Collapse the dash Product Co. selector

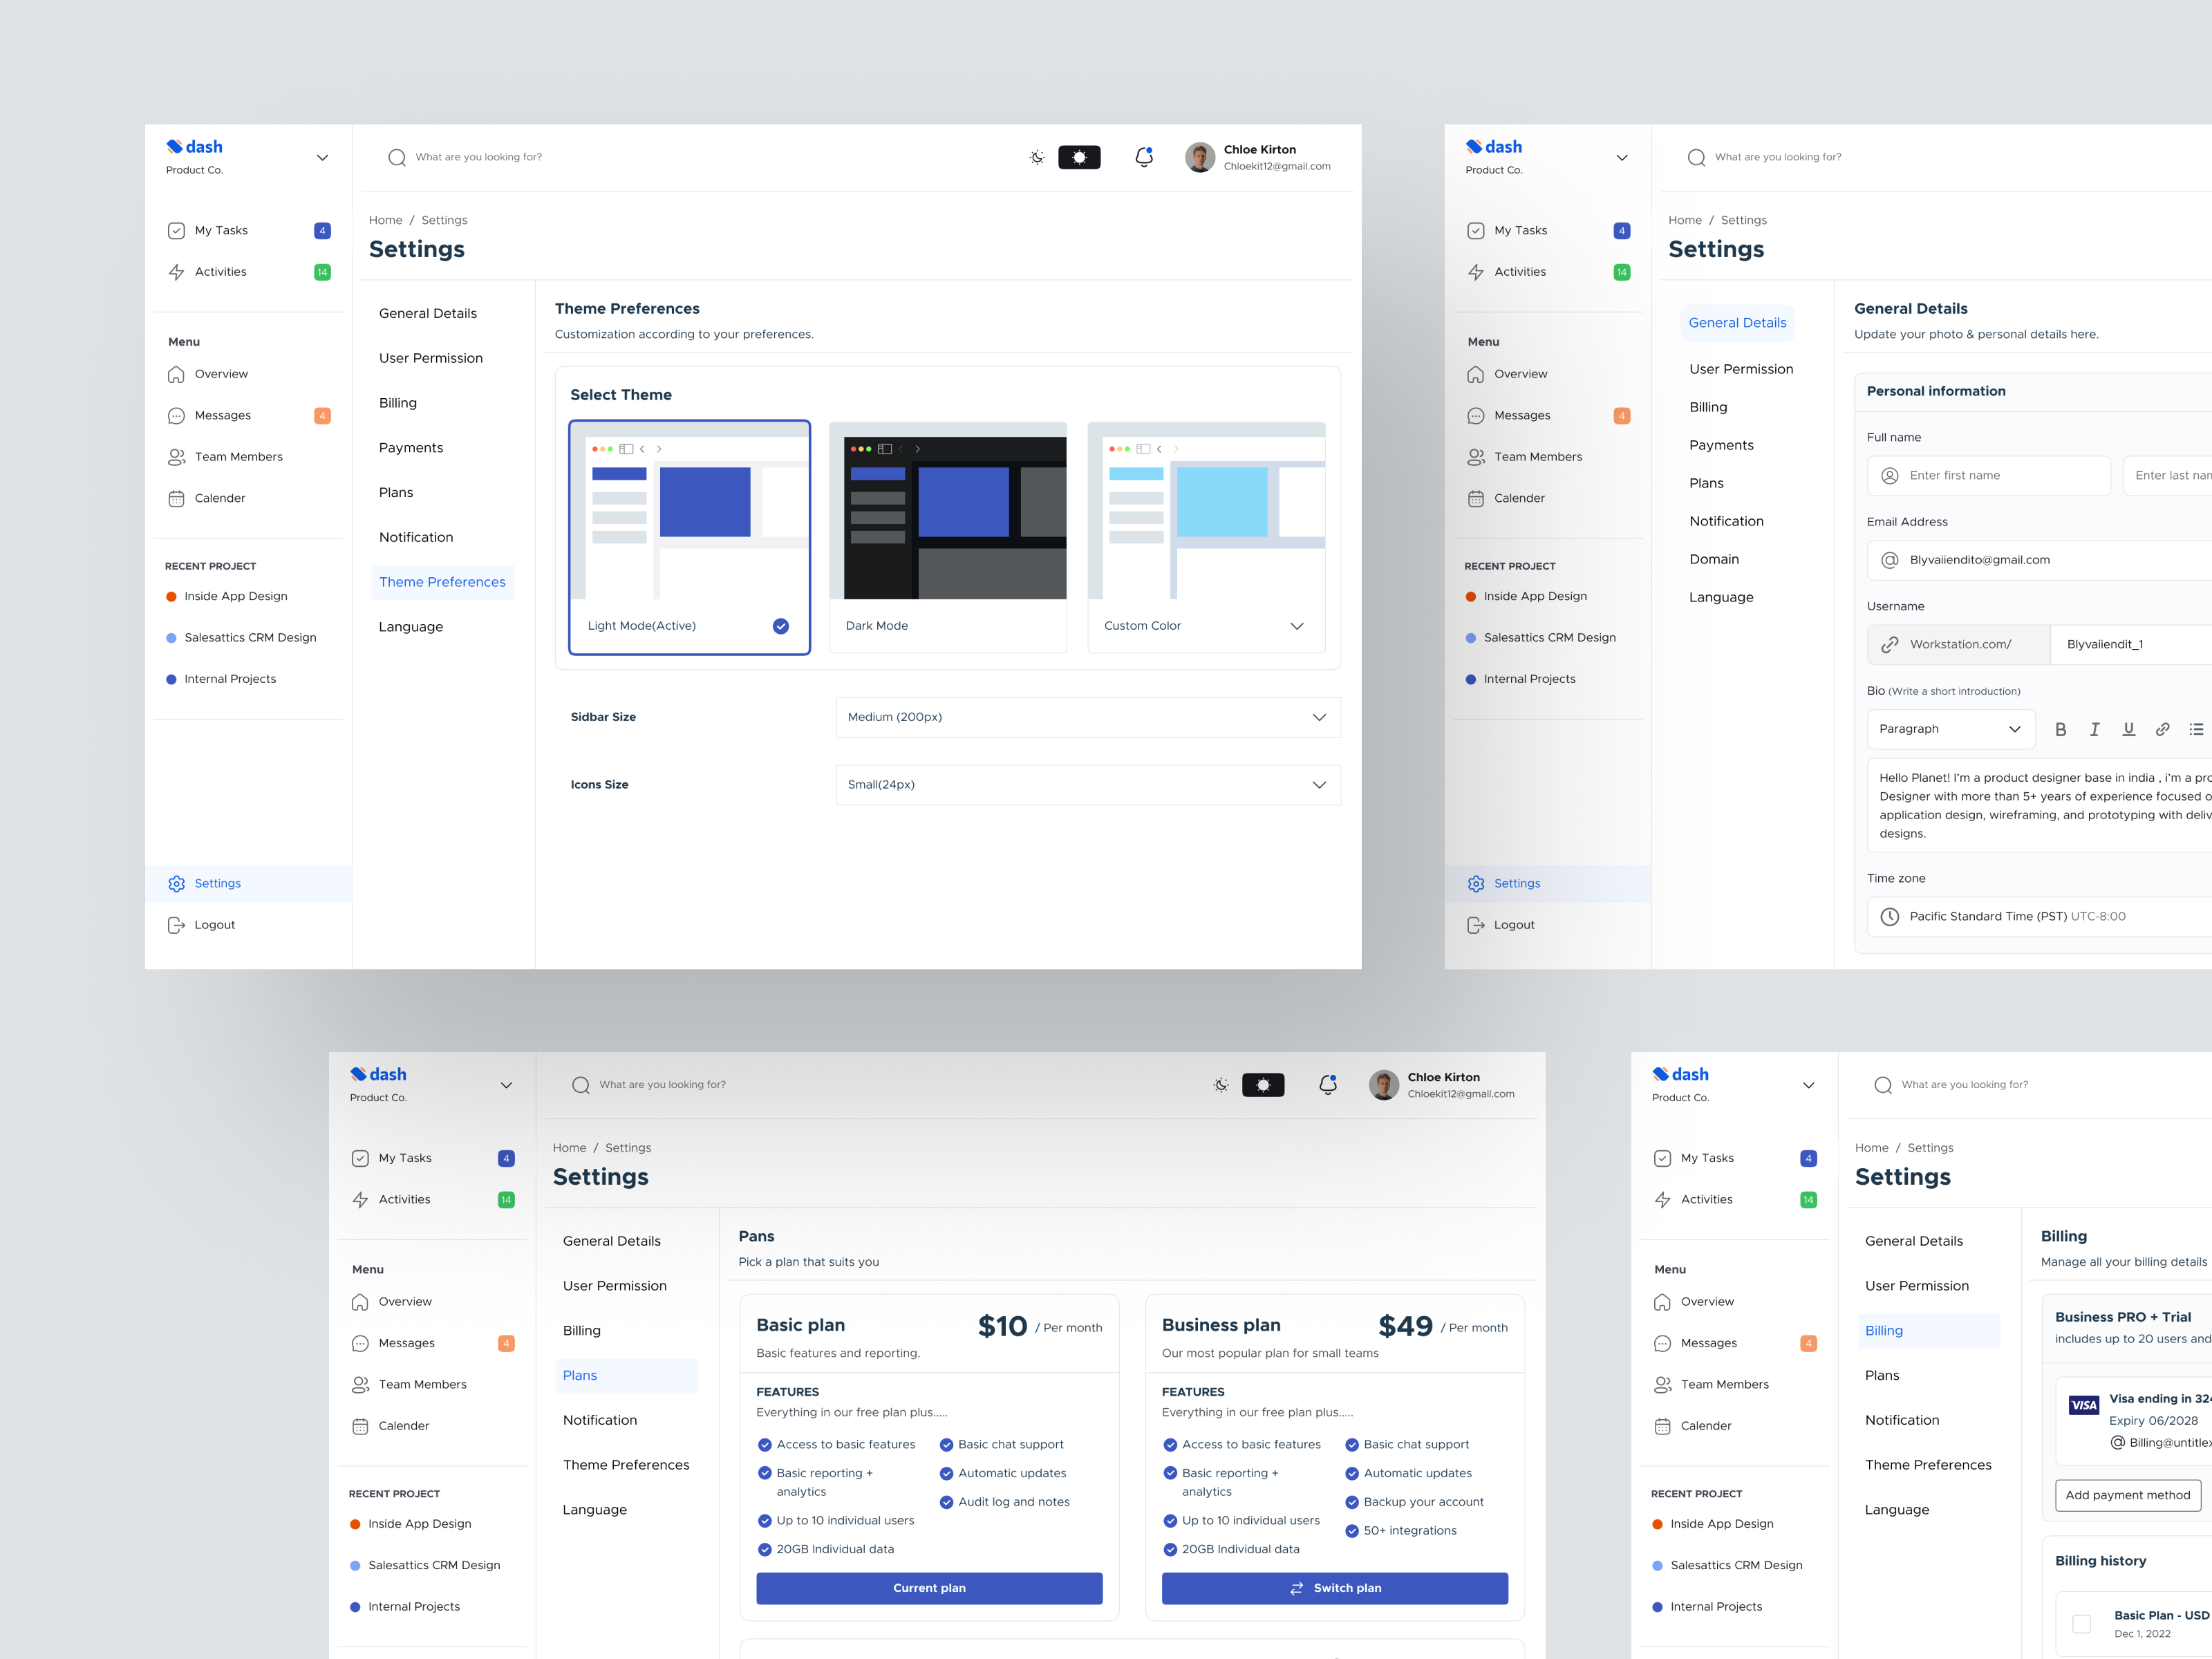[x=322, y=157]
